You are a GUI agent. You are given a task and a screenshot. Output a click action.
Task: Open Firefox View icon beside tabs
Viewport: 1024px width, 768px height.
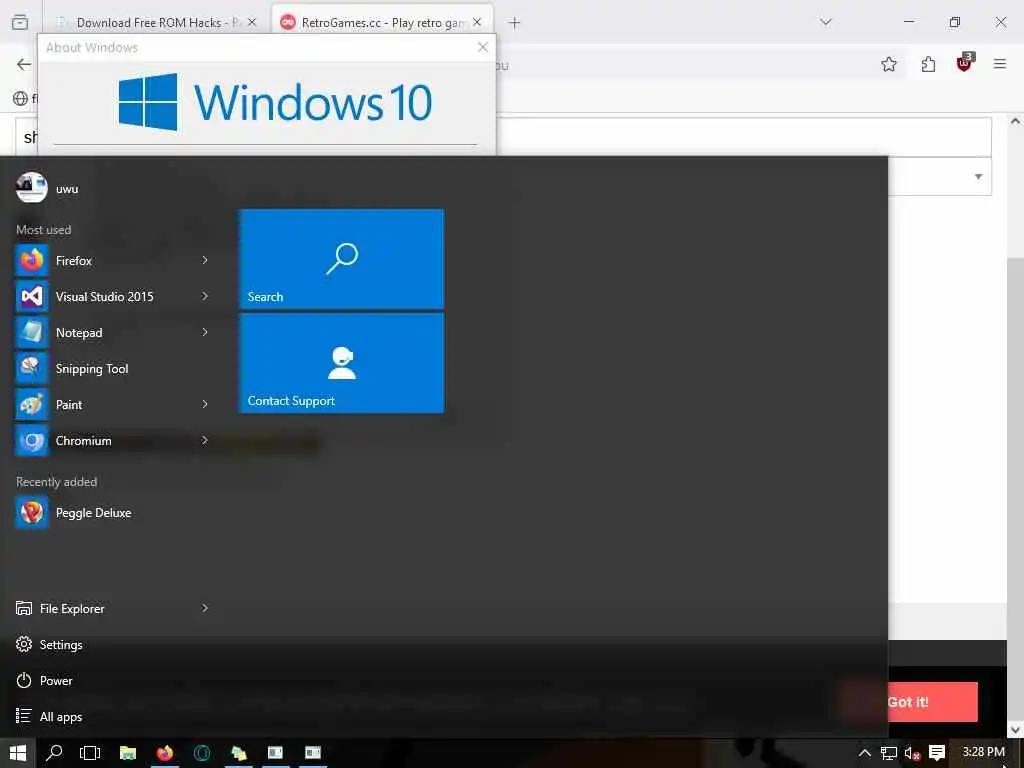(x=20, y=23)
